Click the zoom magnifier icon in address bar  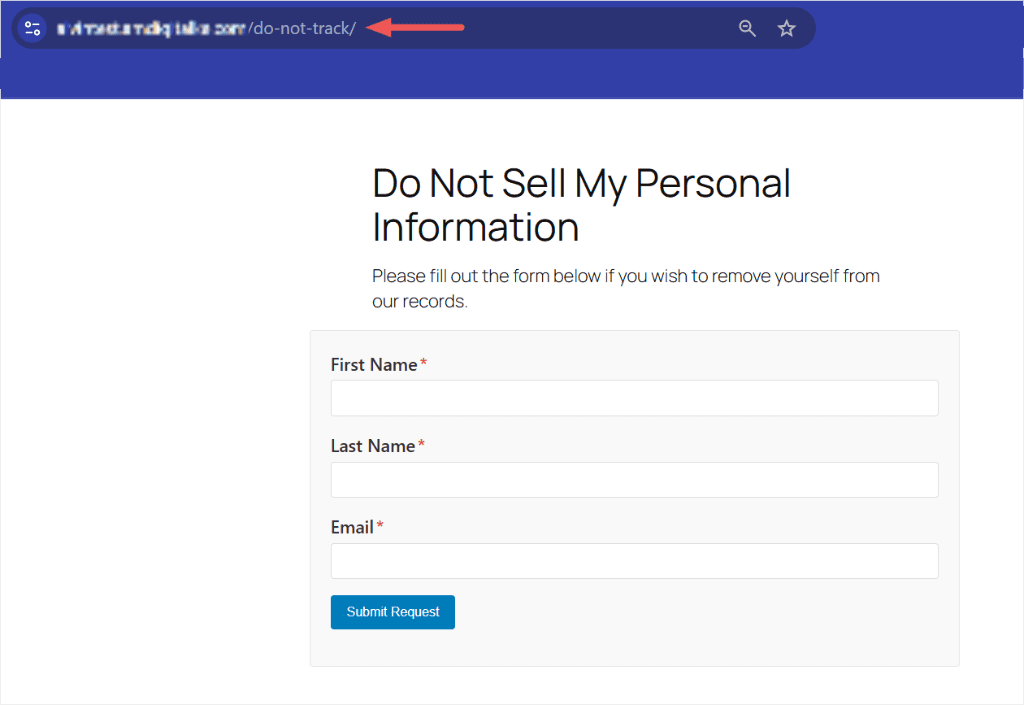coord(747,28)
